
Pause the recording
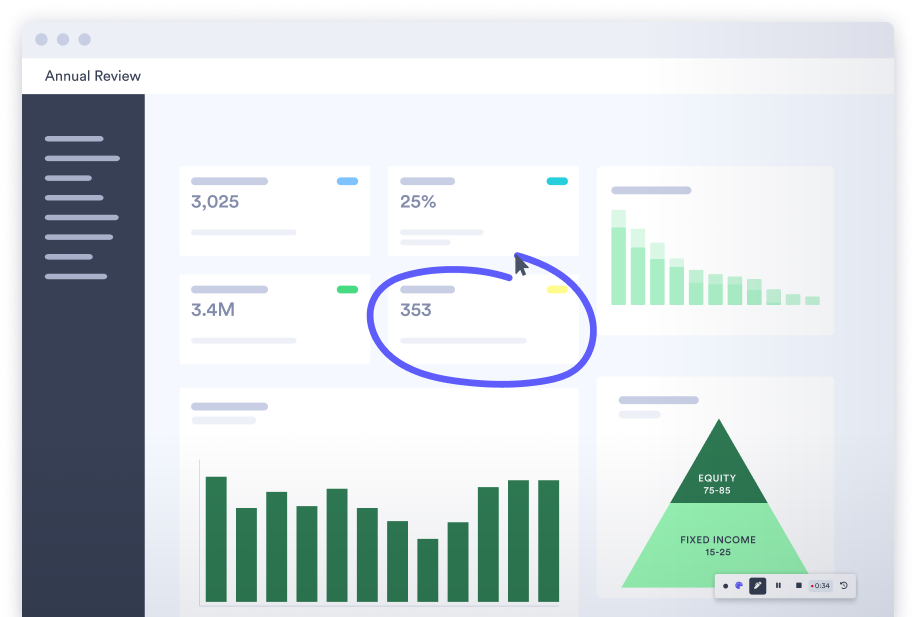pyautogui.click(x=778, y=586)
